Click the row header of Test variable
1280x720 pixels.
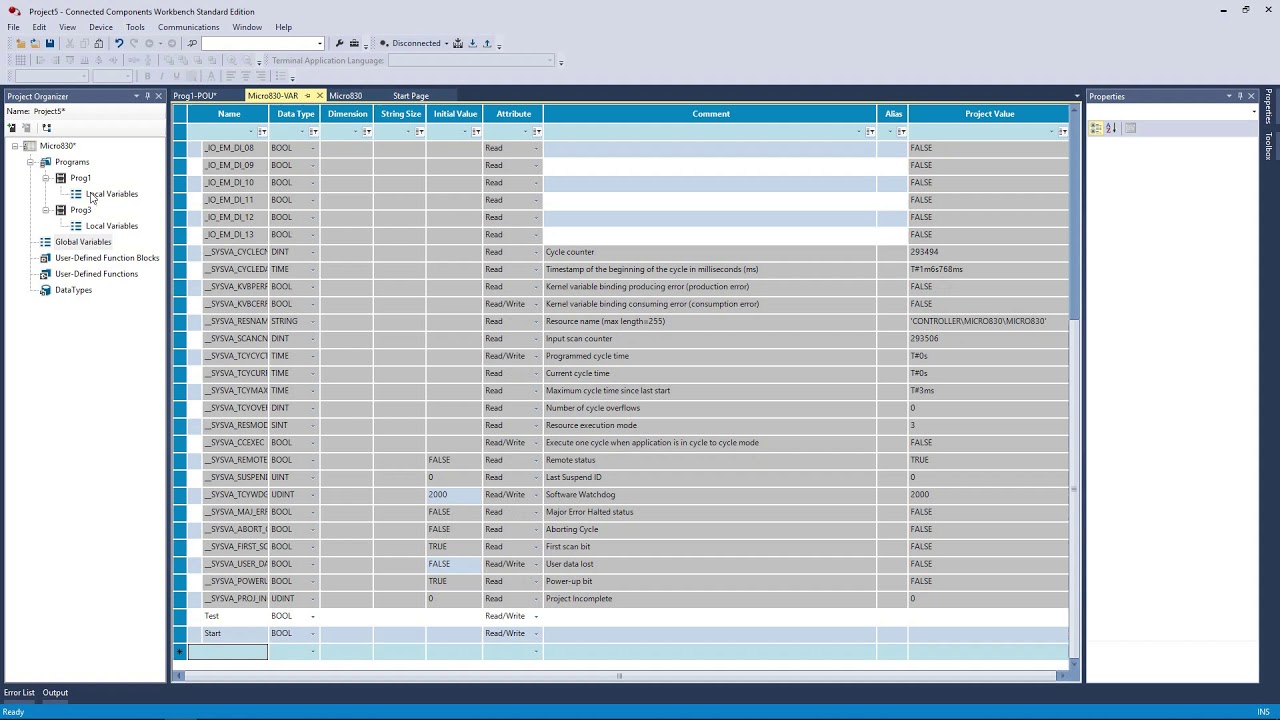pyautogui.click(x=180, y=616)
